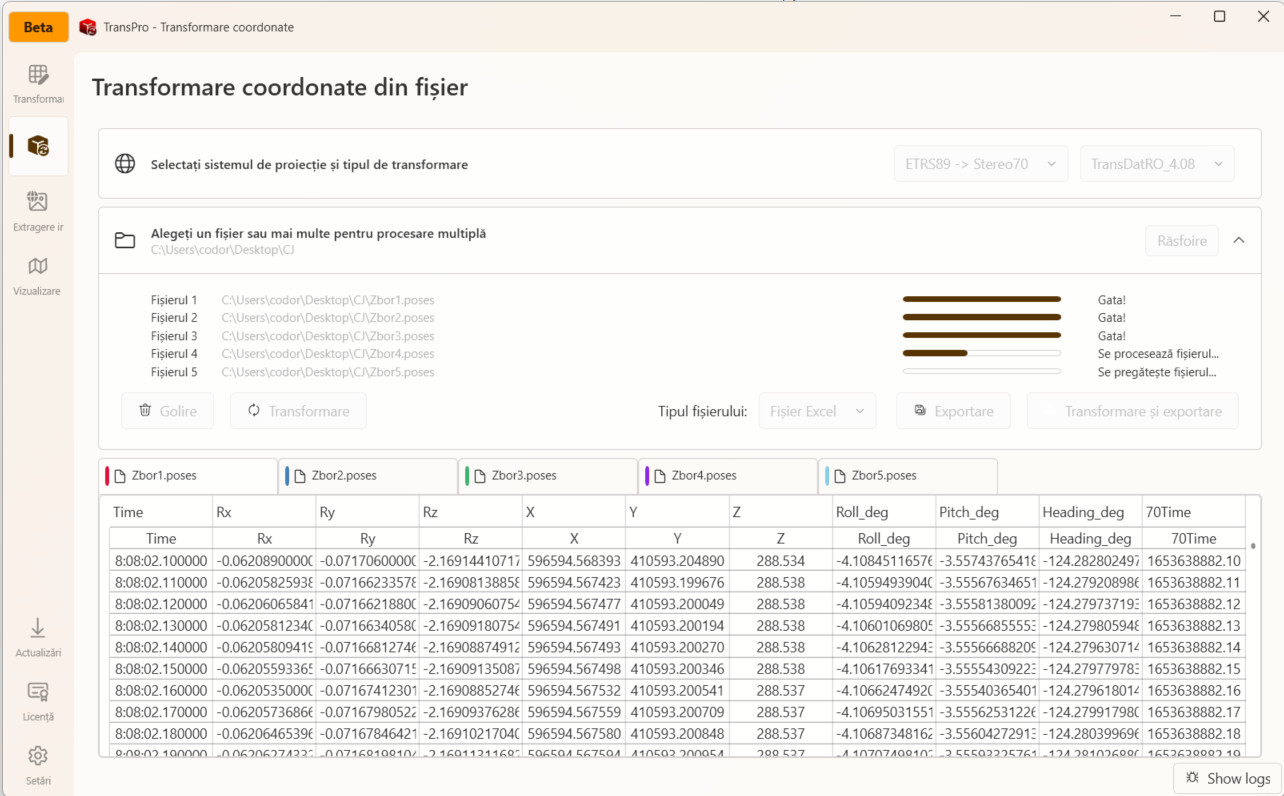Select the Zbor5.poses tab
1284x796 pixels.
pos(907,475)
